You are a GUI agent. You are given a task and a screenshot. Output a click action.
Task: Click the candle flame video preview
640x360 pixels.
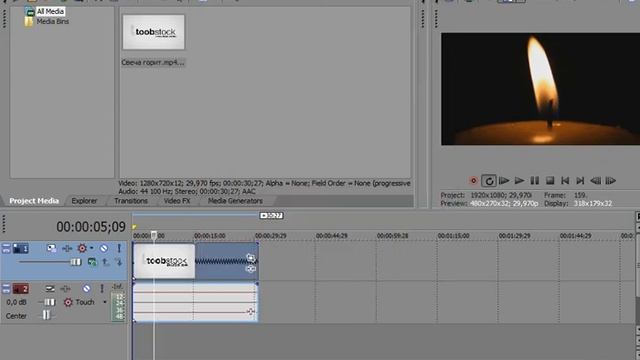[x=540, y=89]
